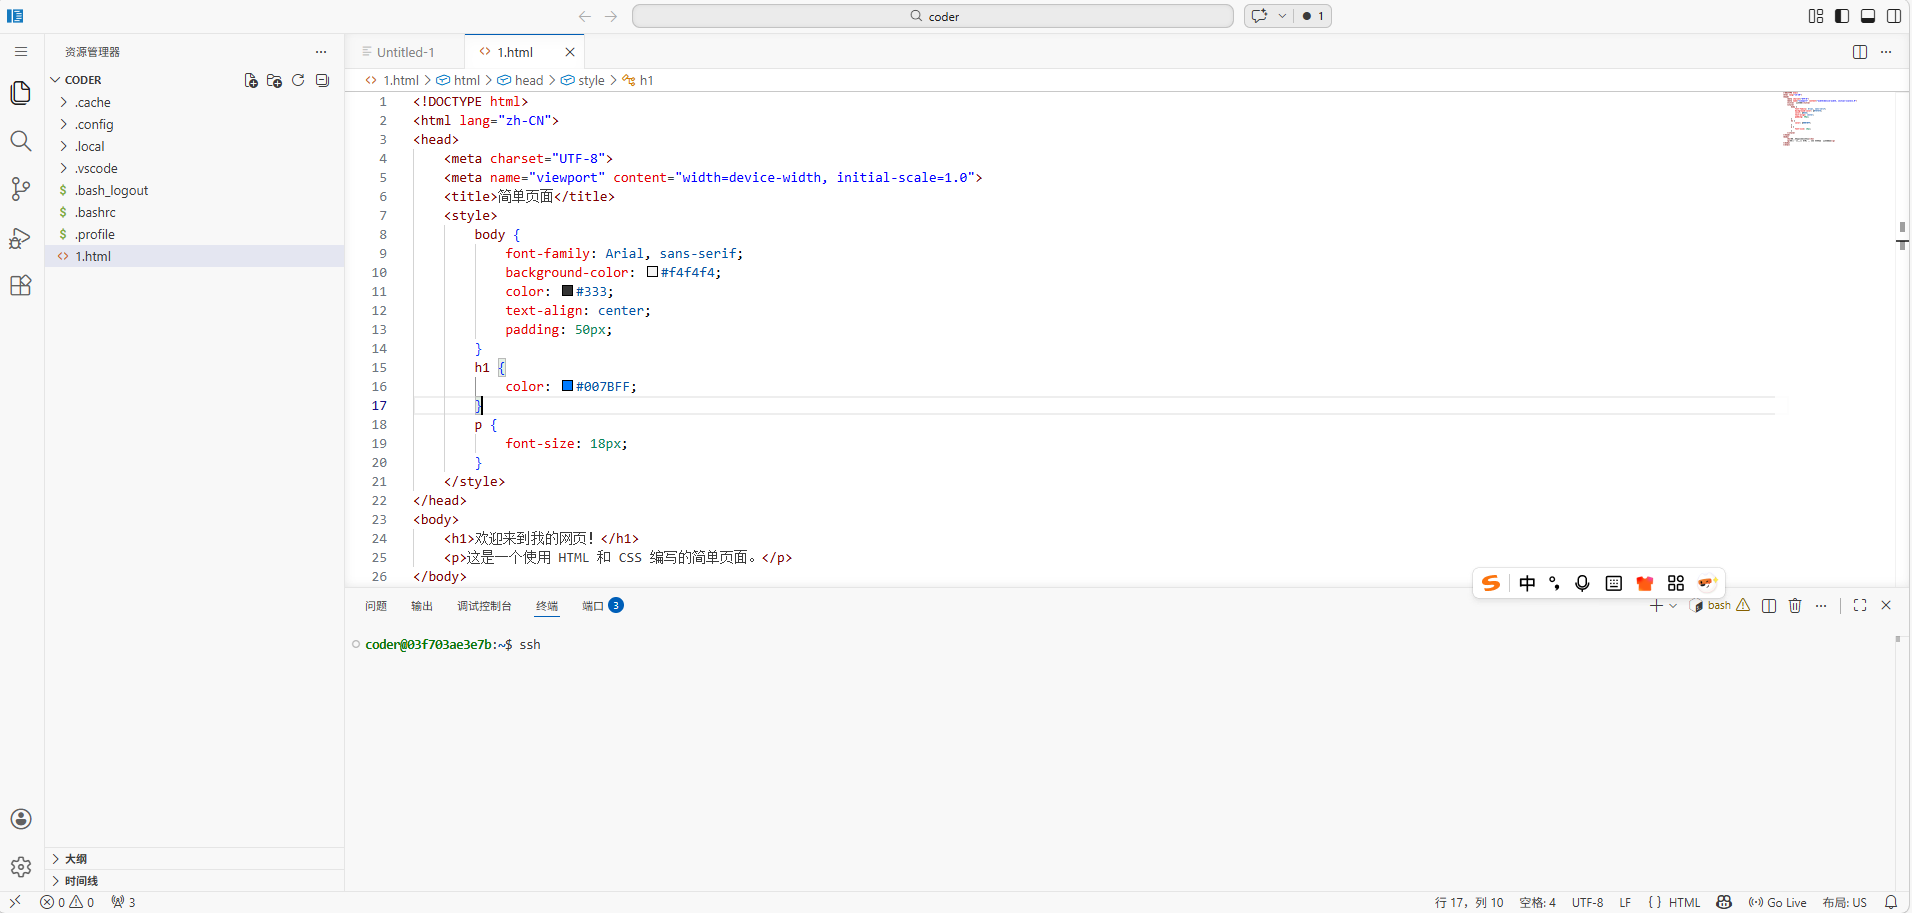This screenshot has height=913, width=1912.
Task: Open the terminal profile dropdown
Action: 1672,605
